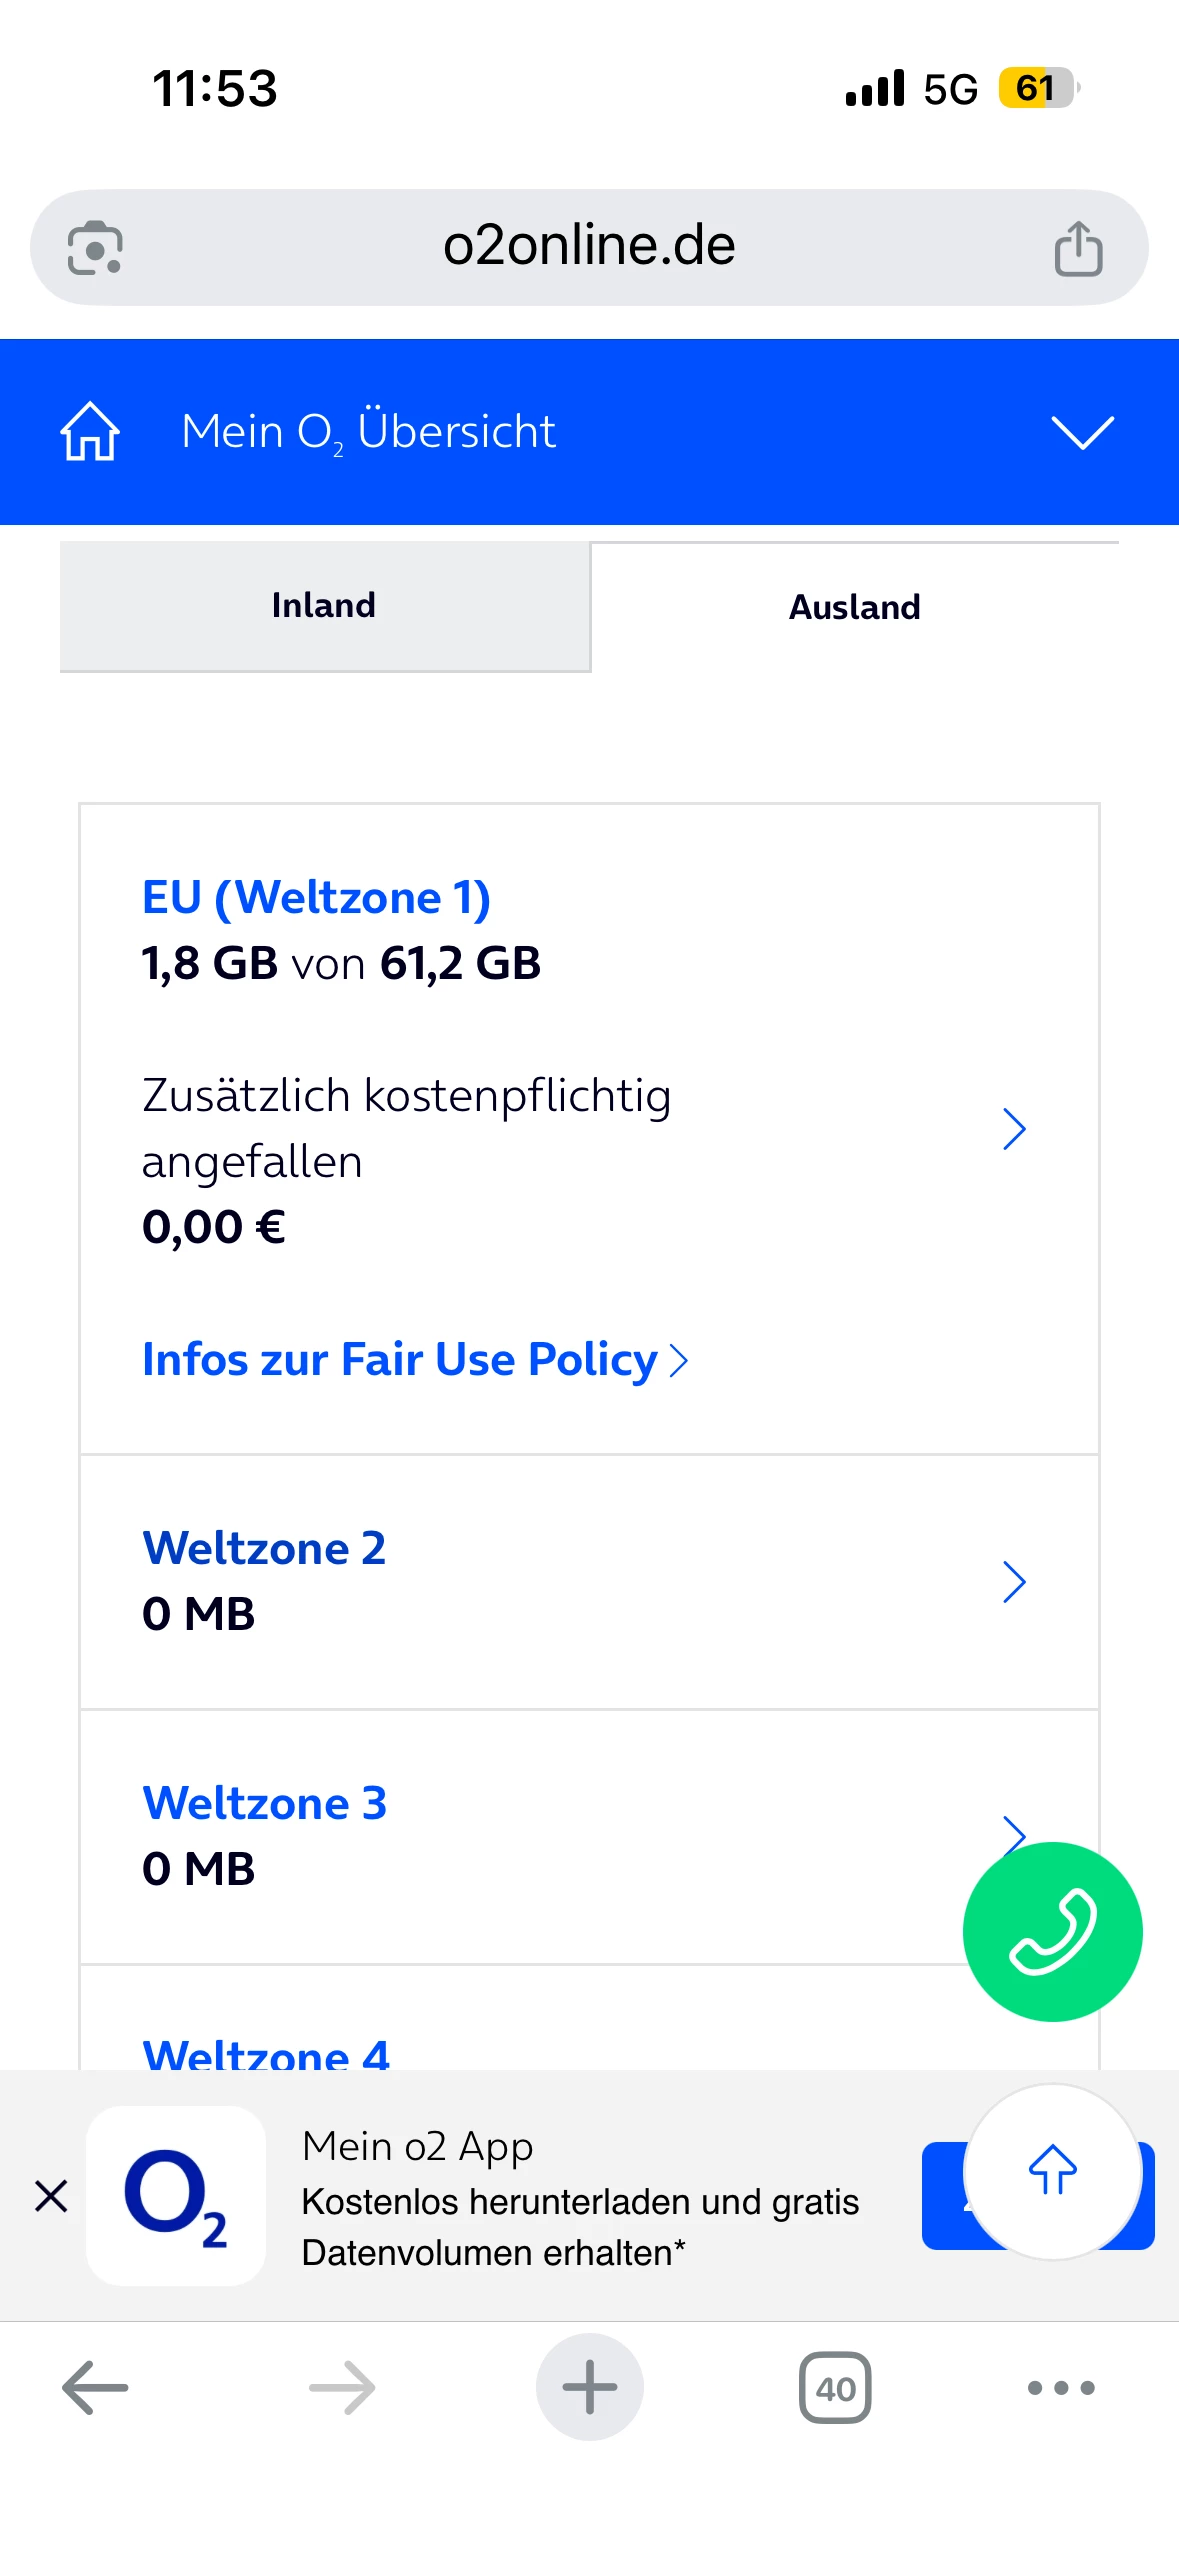Open the browser tabs overview showing 40

835,2388
